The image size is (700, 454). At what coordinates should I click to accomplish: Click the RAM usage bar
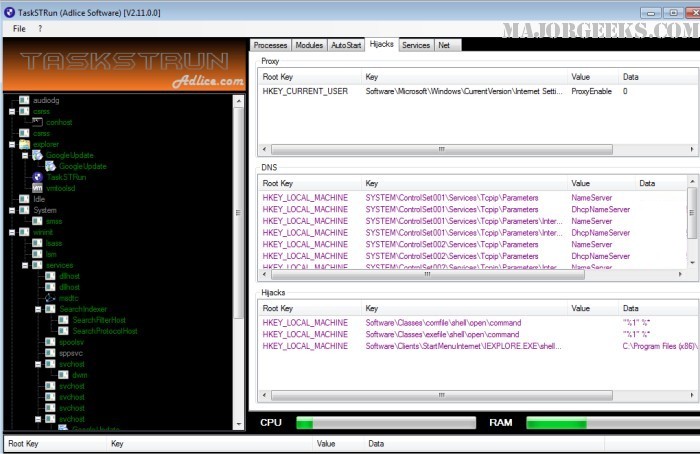613,423
